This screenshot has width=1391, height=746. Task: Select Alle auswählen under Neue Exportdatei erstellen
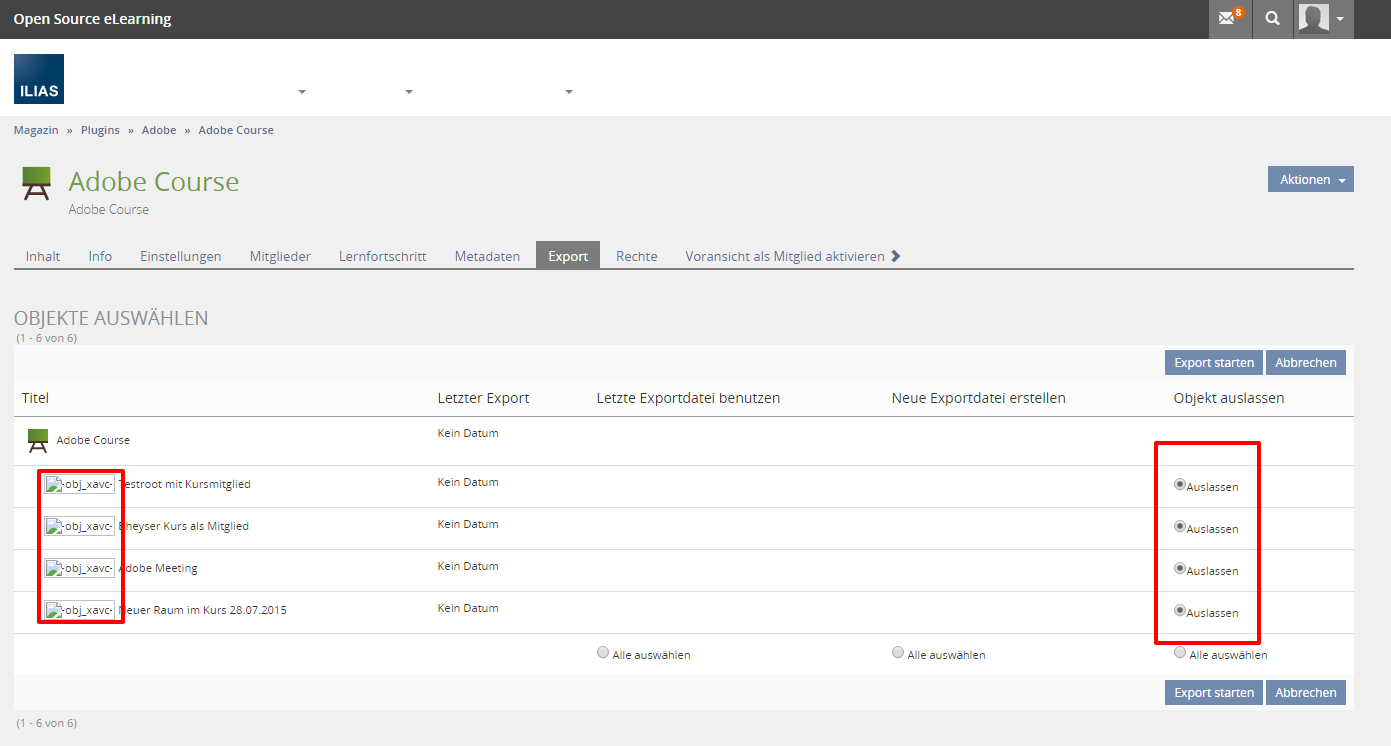[x=898, y=653]
